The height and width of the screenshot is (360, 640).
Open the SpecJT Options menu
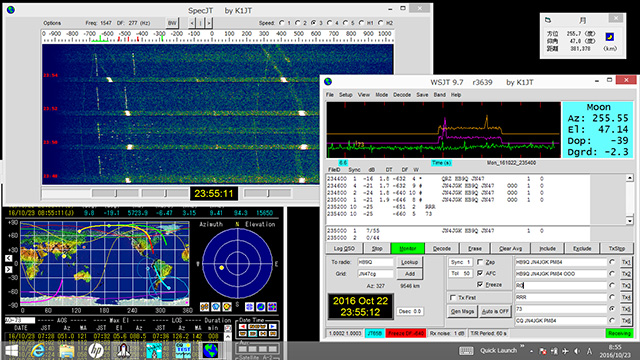click(52, 23)
